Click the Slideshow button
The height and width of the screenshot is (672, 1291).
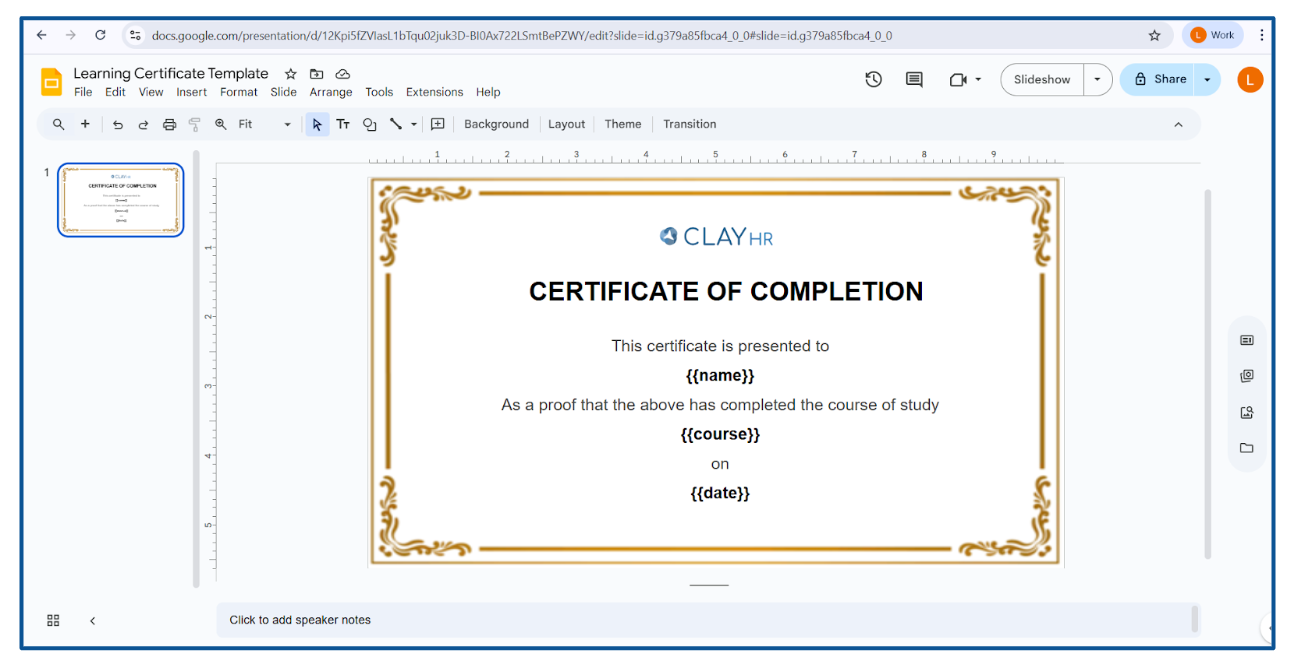coord(1042,79)
